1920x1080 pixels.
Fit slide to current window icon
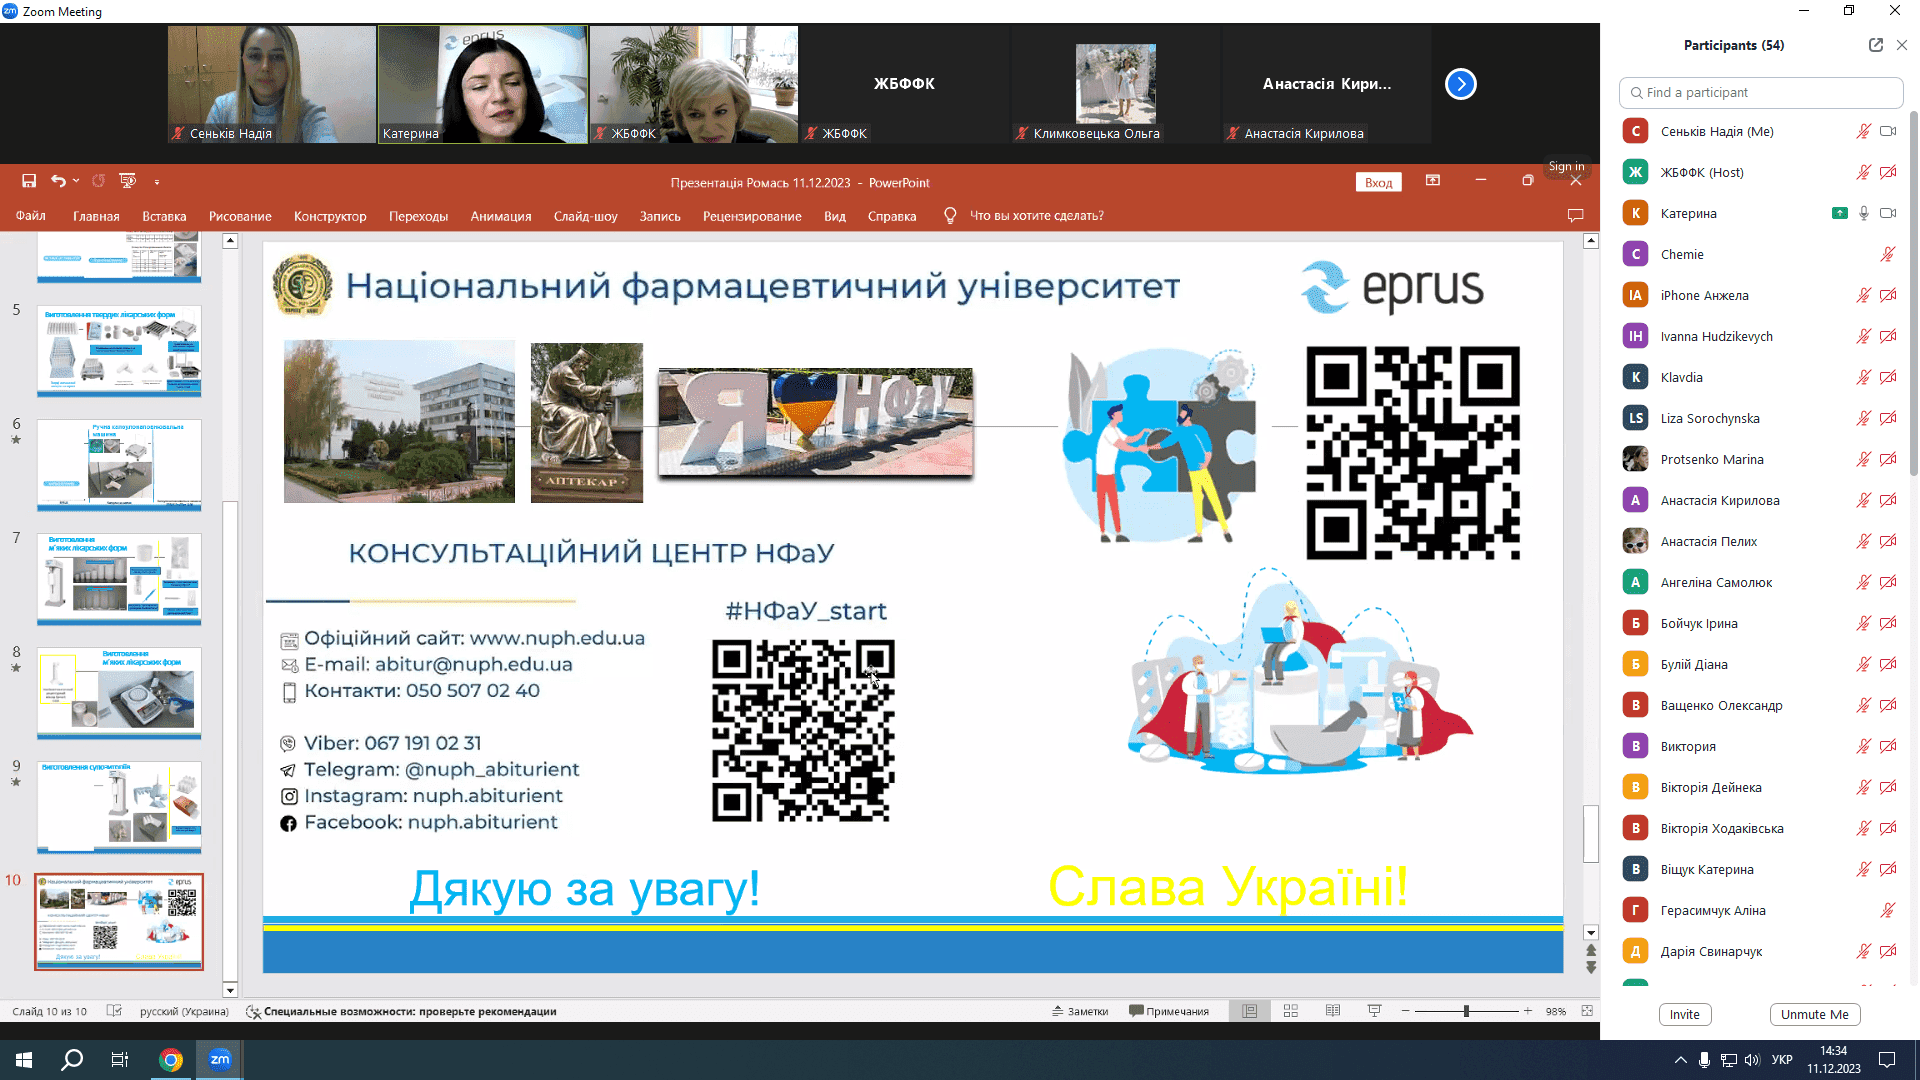pyautogui.click(x=1587, y=1011)
